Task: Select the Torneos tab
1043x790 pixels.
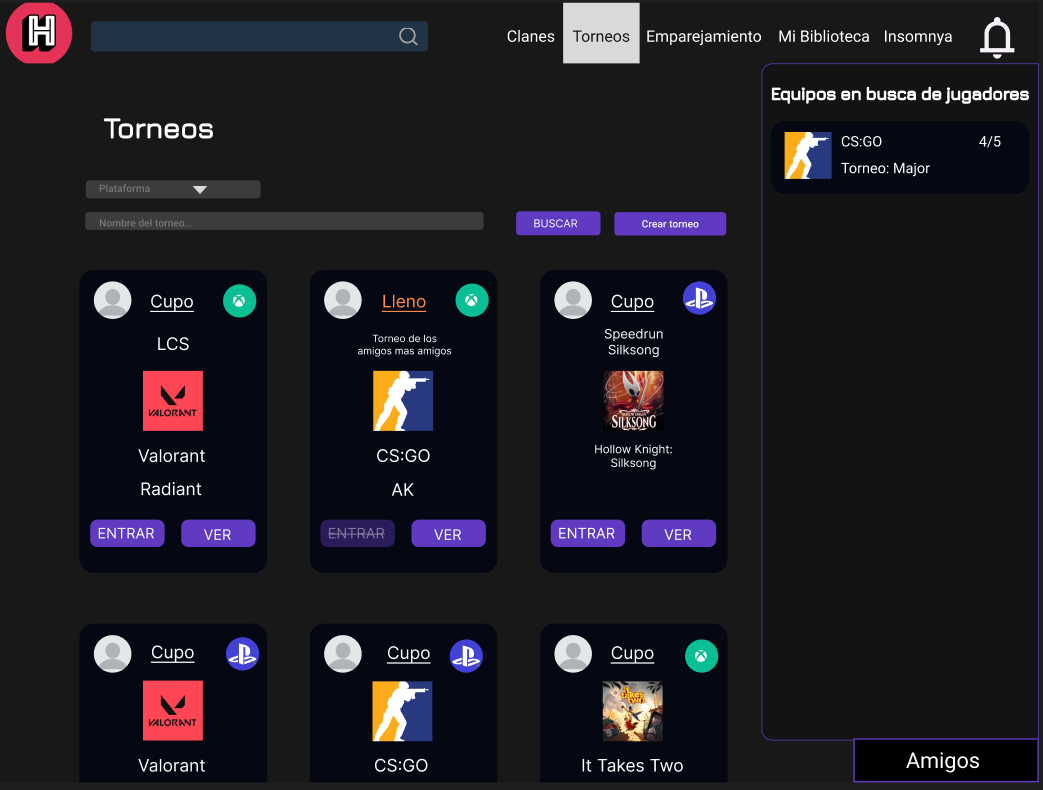Action: click(601, 33)
